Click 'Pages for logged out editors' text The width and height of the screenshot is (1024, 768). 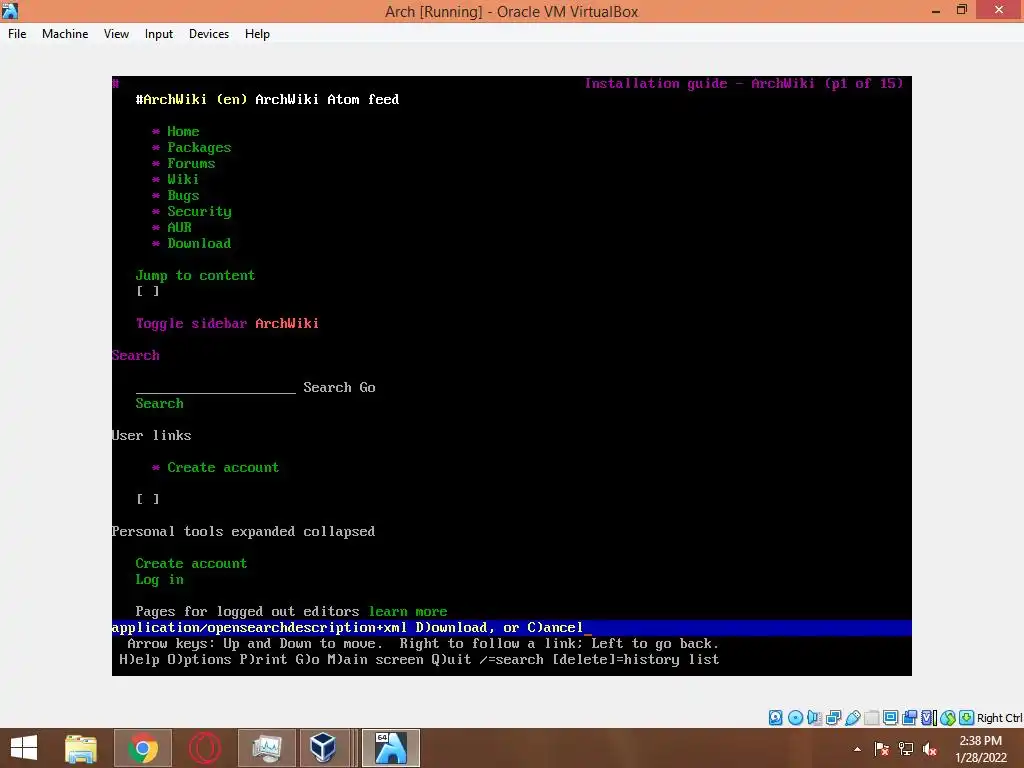(248, 611)
